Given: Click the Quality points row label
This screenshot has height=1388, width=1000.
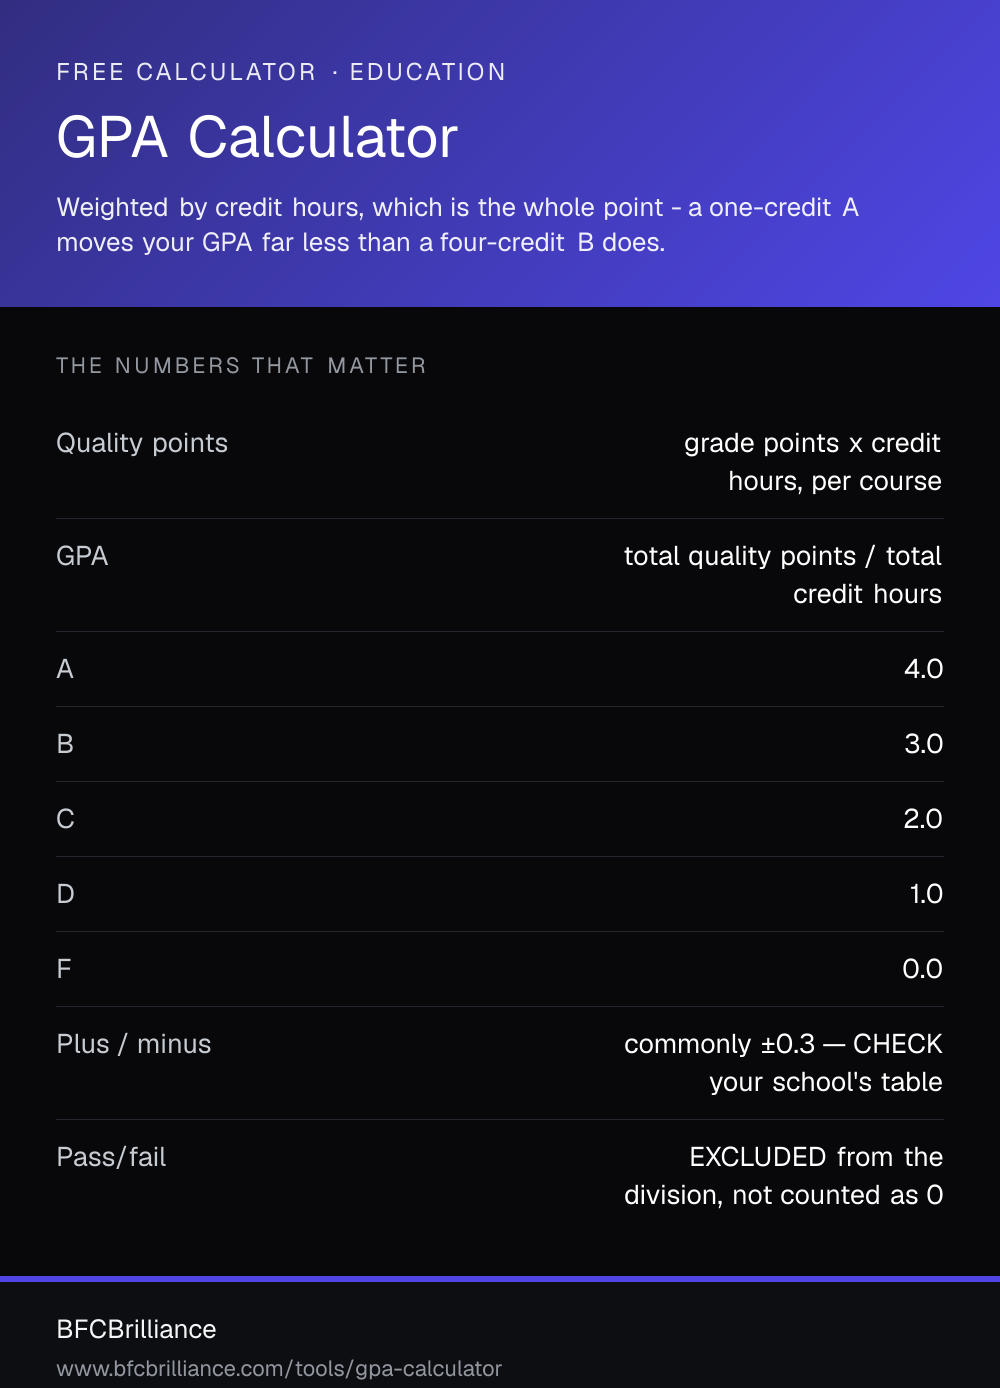Looking at the screenshot, I should pos(142,443).
